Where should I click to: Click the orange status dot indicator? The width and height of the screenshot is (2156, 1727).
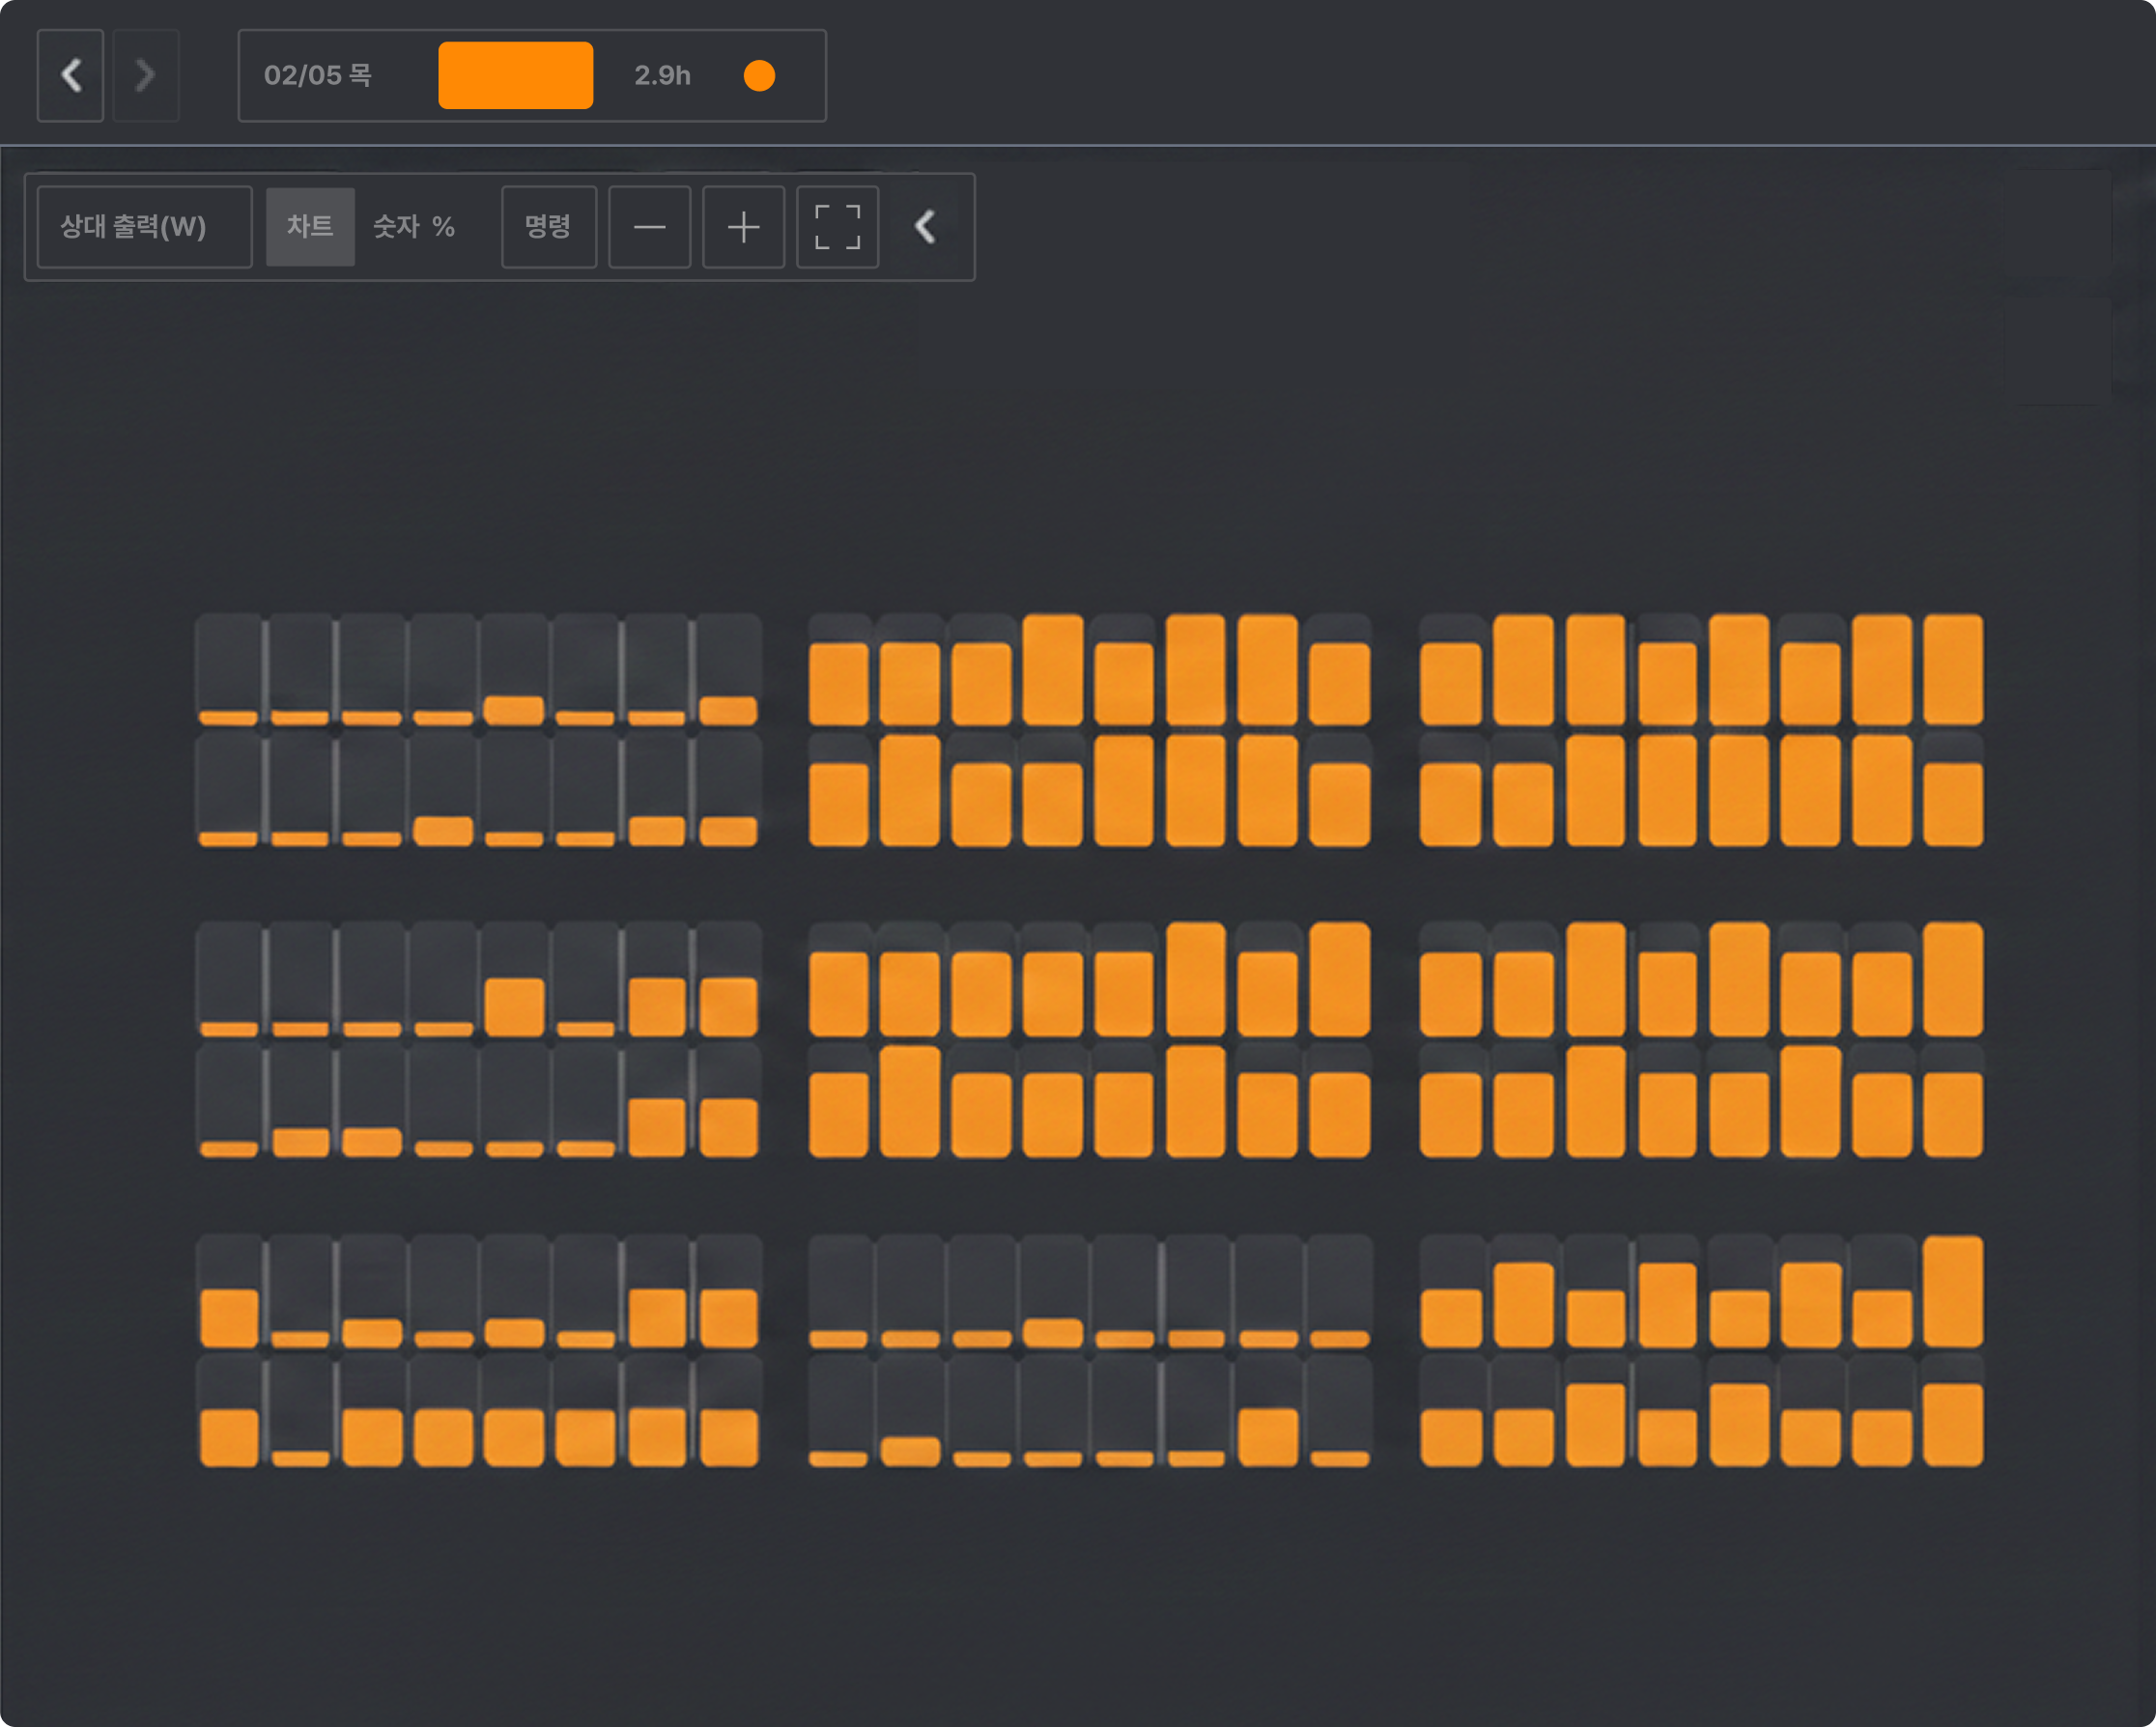pos(759,76)
